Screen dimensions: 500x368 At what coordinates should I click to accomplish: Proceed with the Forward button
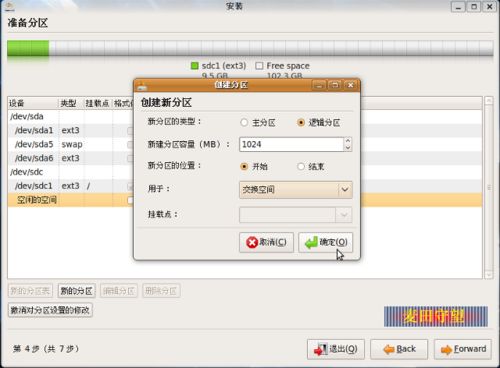(x=463, y=349)
